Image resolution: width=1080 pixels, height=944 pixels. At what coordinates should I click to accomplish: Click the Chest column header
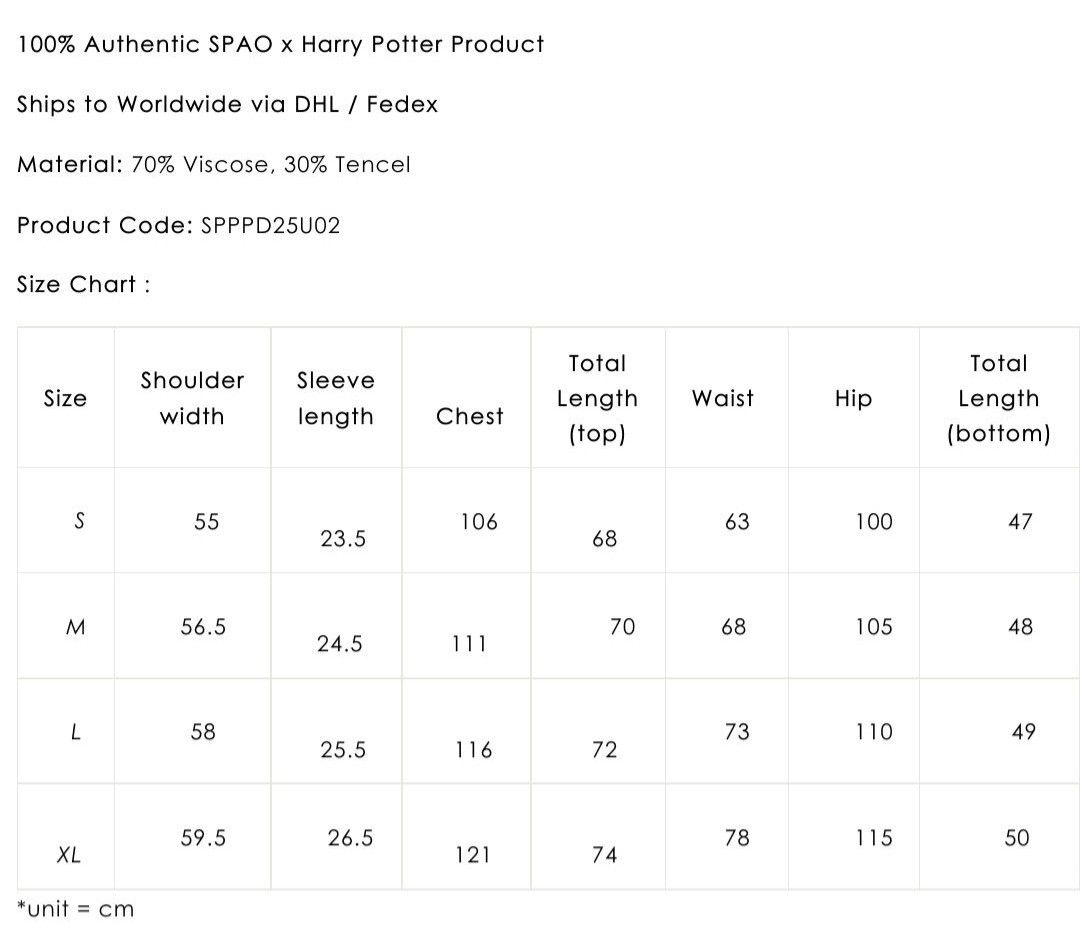pos(470,416)
